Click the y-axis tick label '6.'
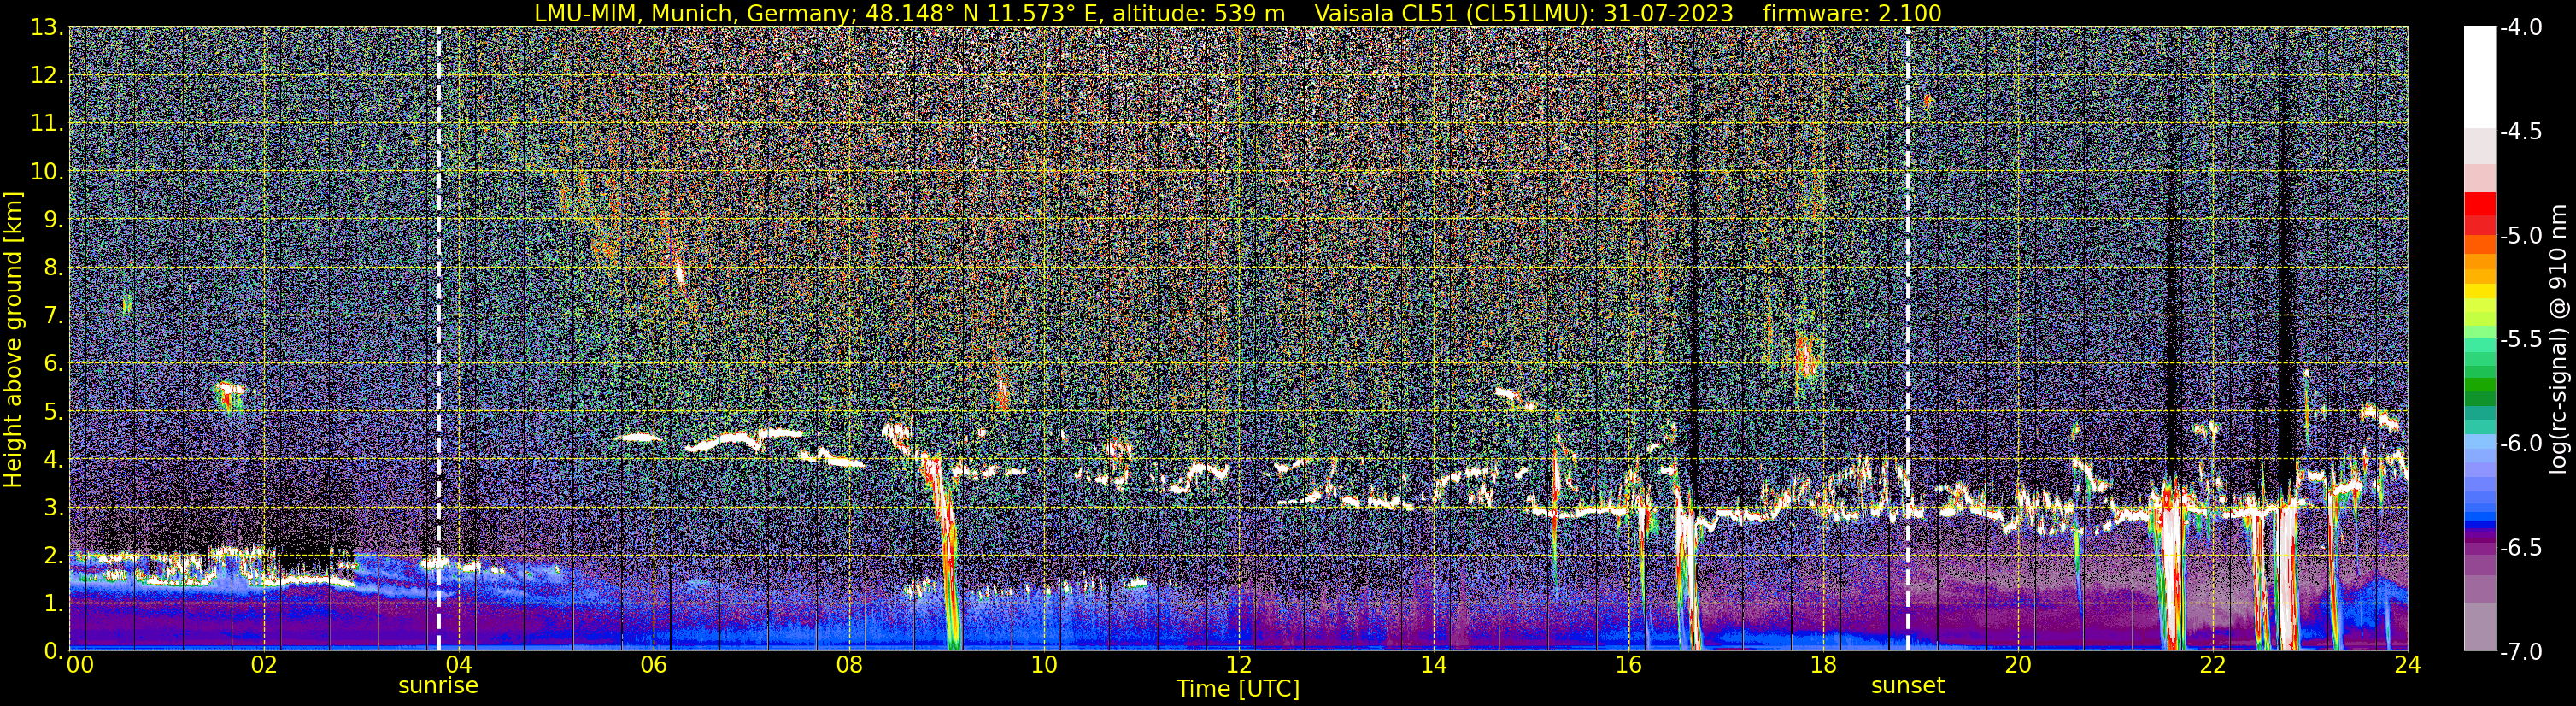2576x706 pixels. [53, 364]
